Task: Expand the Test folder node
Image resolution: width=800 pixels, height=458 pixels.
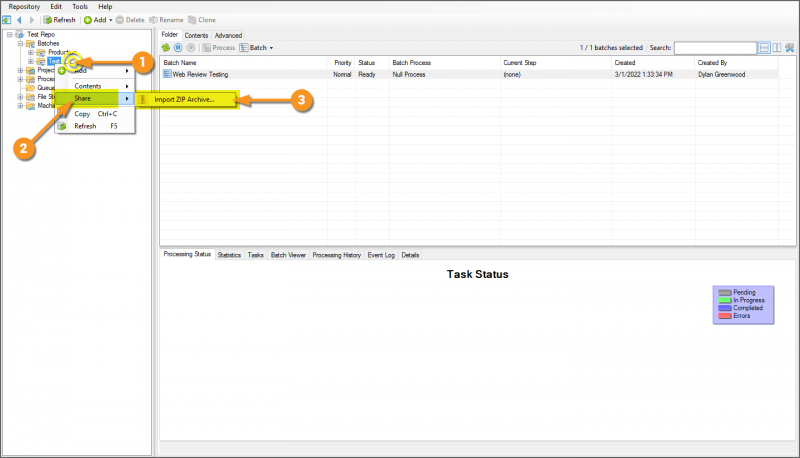Action: 31,61
